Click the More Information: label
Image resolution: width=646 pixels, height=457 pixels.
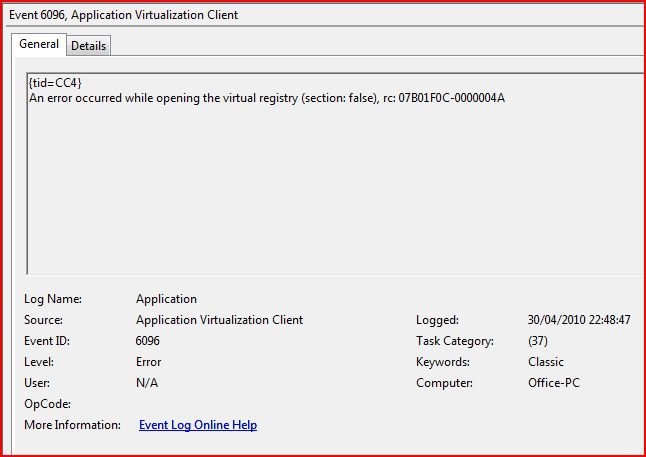click(72, 425)
